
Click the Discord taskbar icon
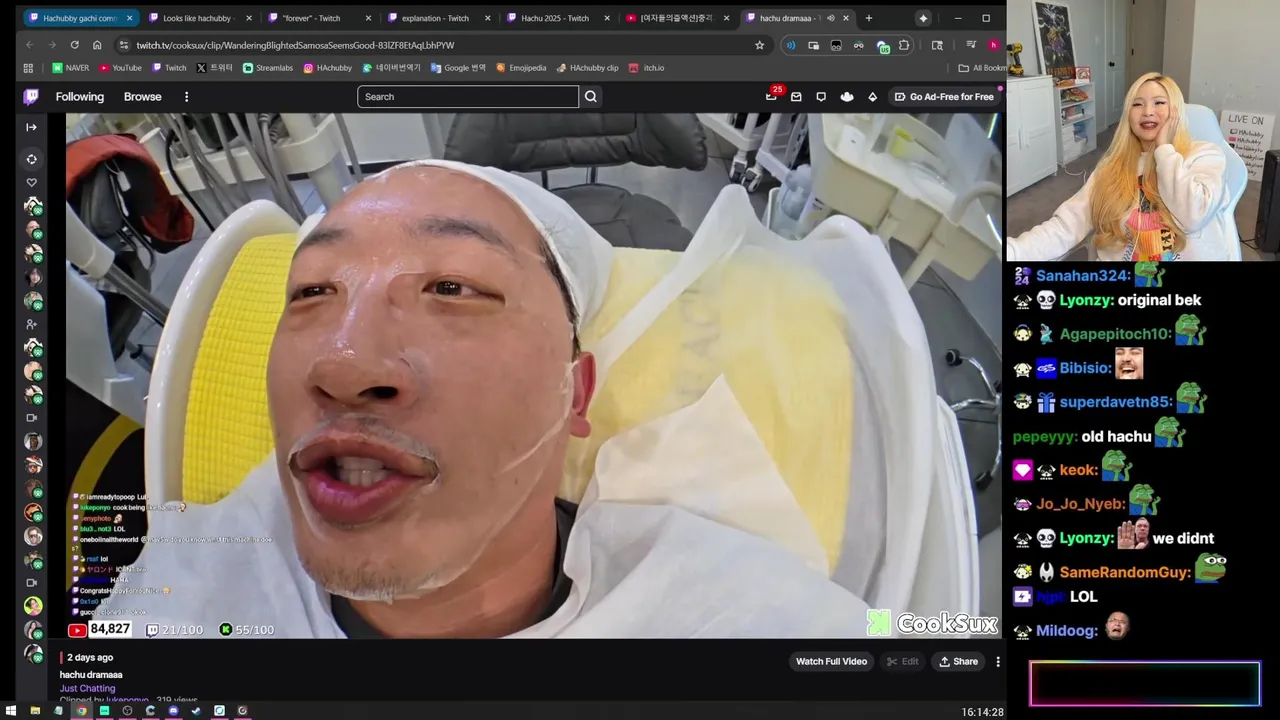point(173,711)
